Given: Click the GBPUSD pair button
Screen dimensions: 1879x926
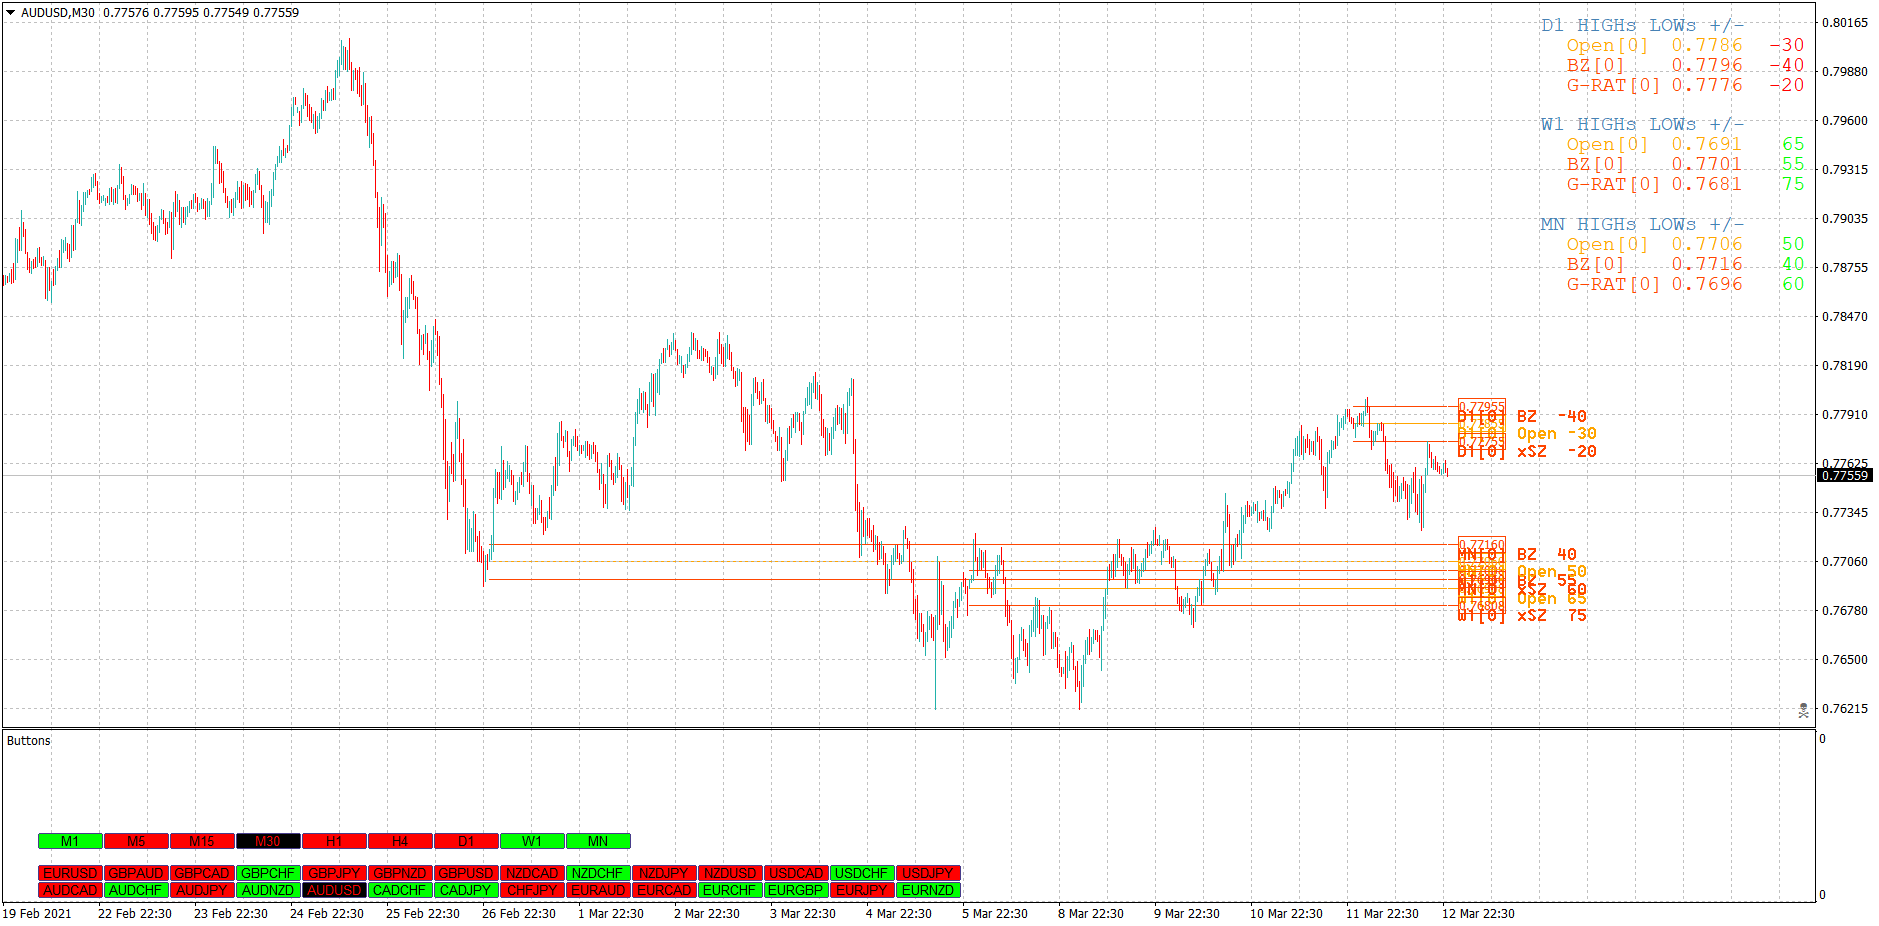Looking at the screenshot, I should click(x=466, y=873).
